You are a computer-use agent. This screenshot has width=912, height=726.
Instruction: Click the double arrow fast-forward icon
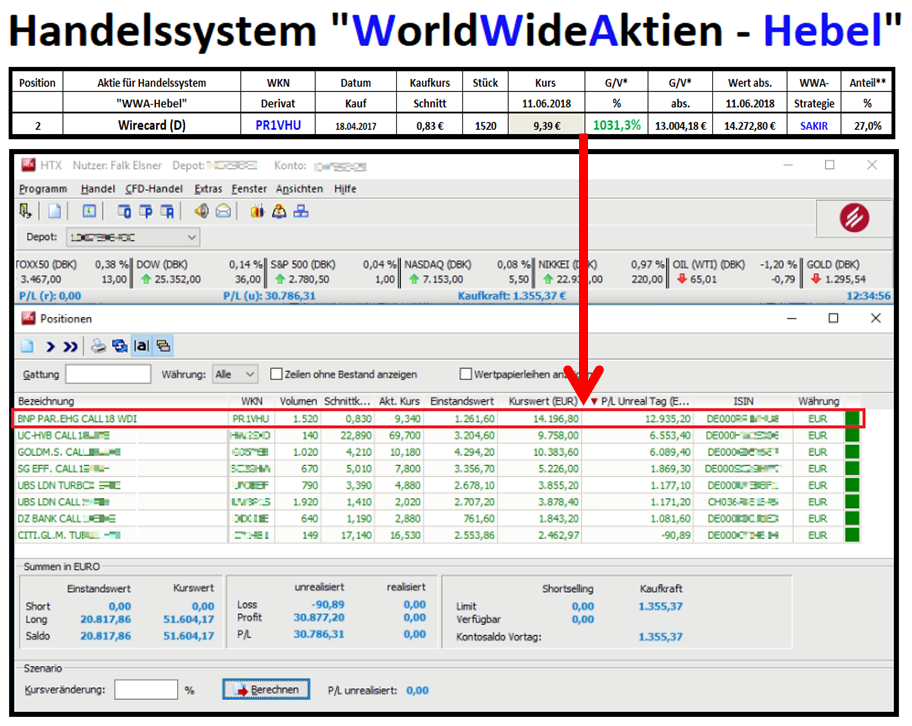click(x=70, y=347)
